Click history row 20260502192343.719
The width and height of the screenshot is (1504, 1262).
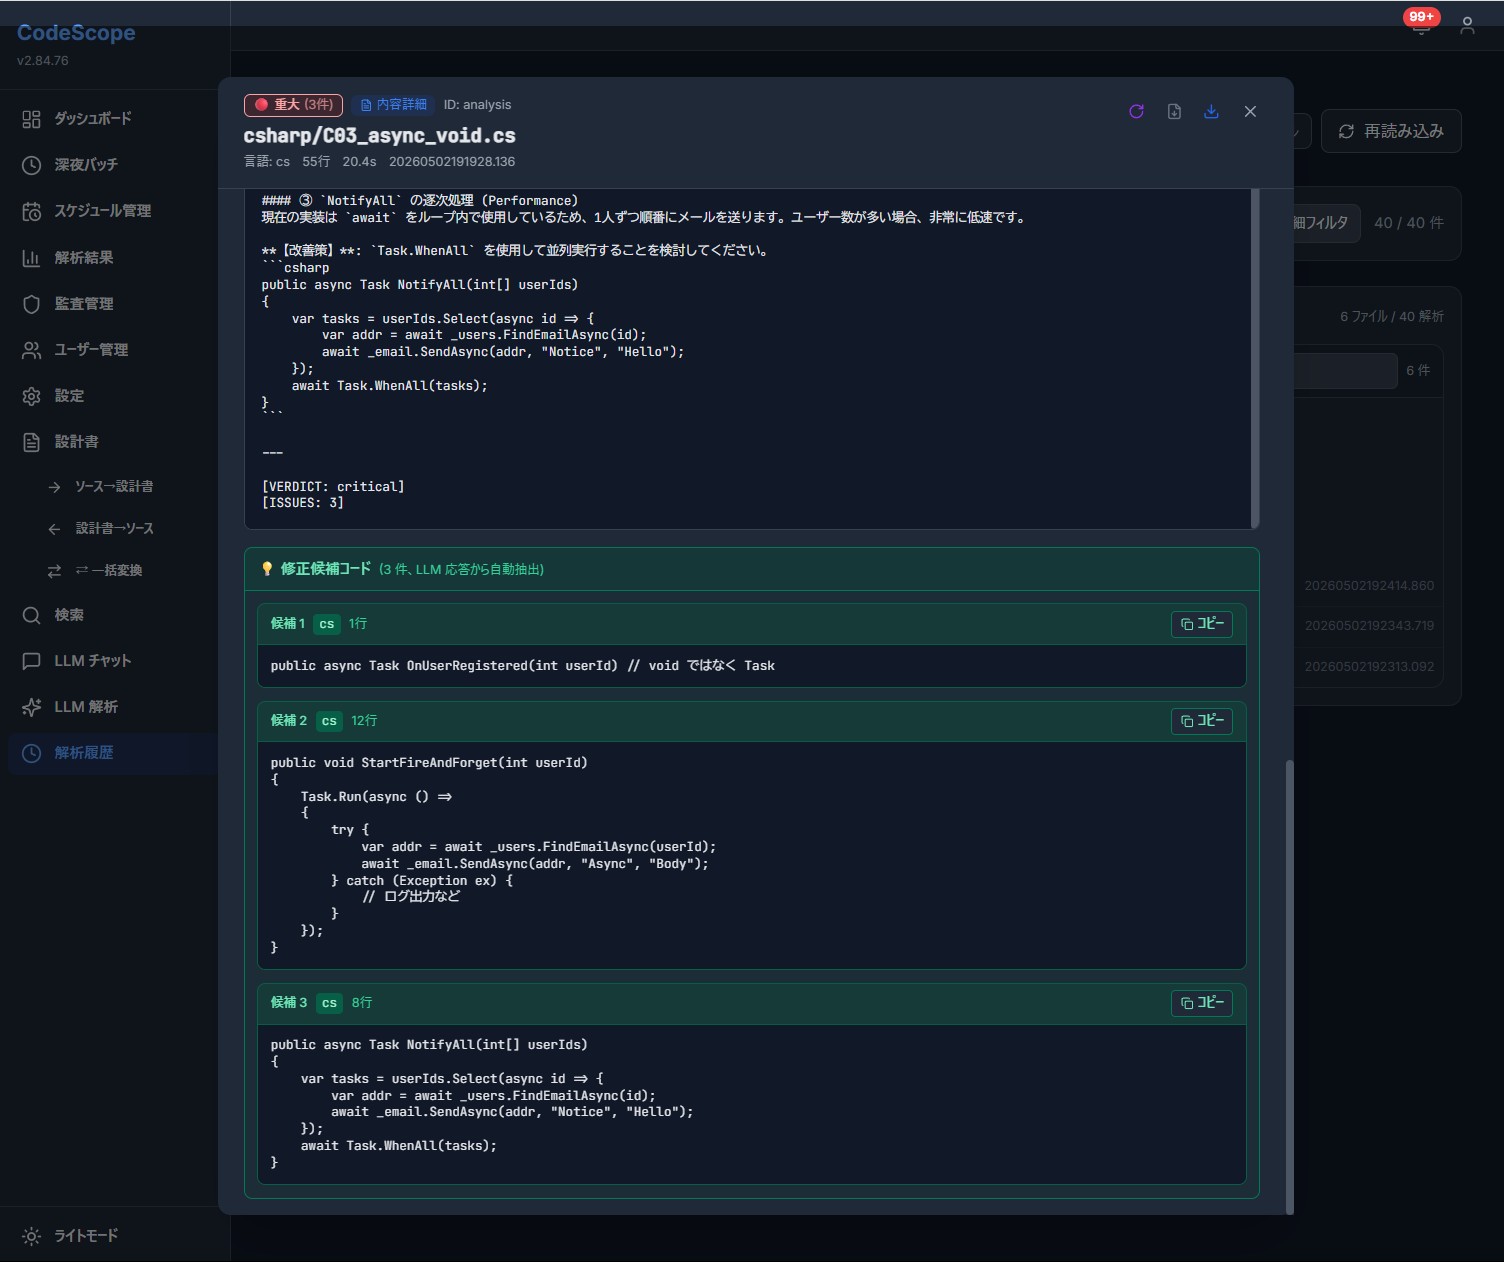(x=1369, y=626)
